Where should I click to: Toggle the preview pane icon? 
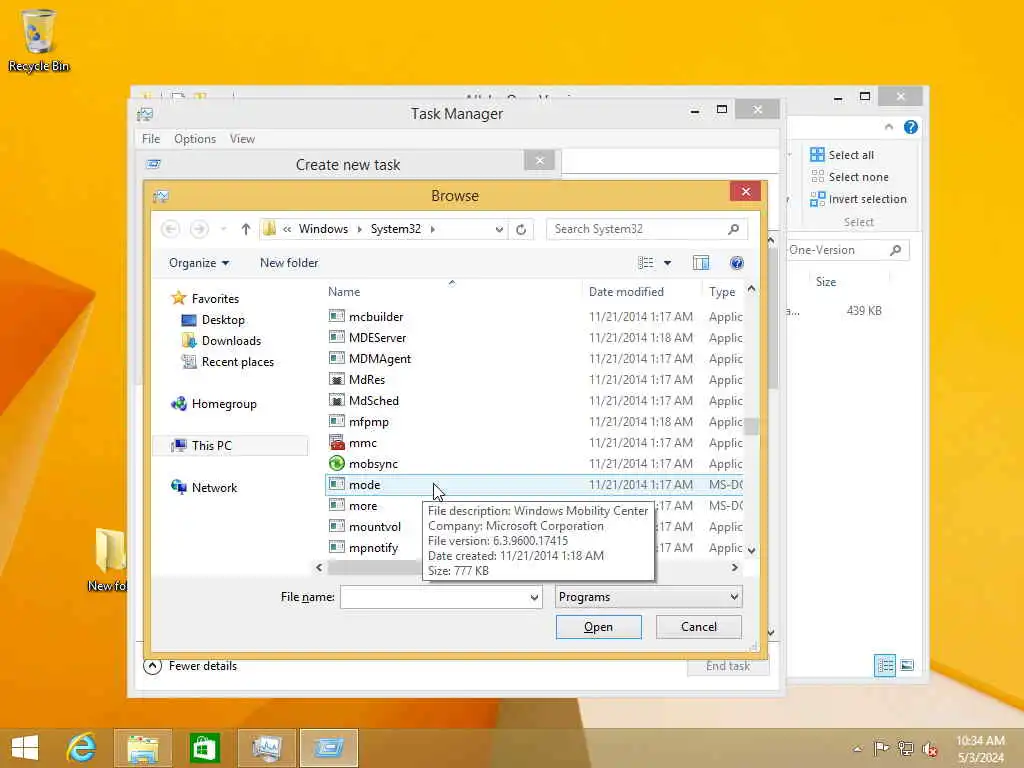click(701, 263)
